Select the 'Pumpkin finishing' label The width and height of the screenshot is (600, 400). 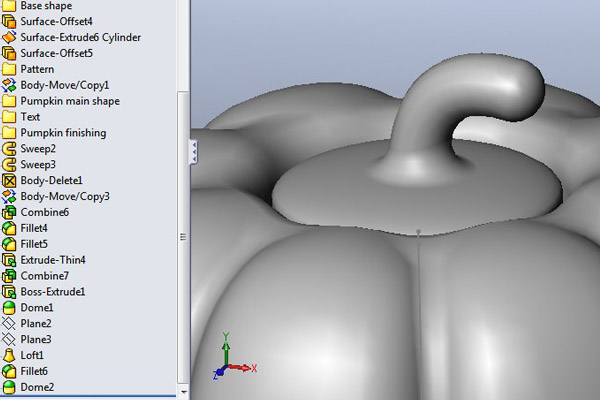63,133
